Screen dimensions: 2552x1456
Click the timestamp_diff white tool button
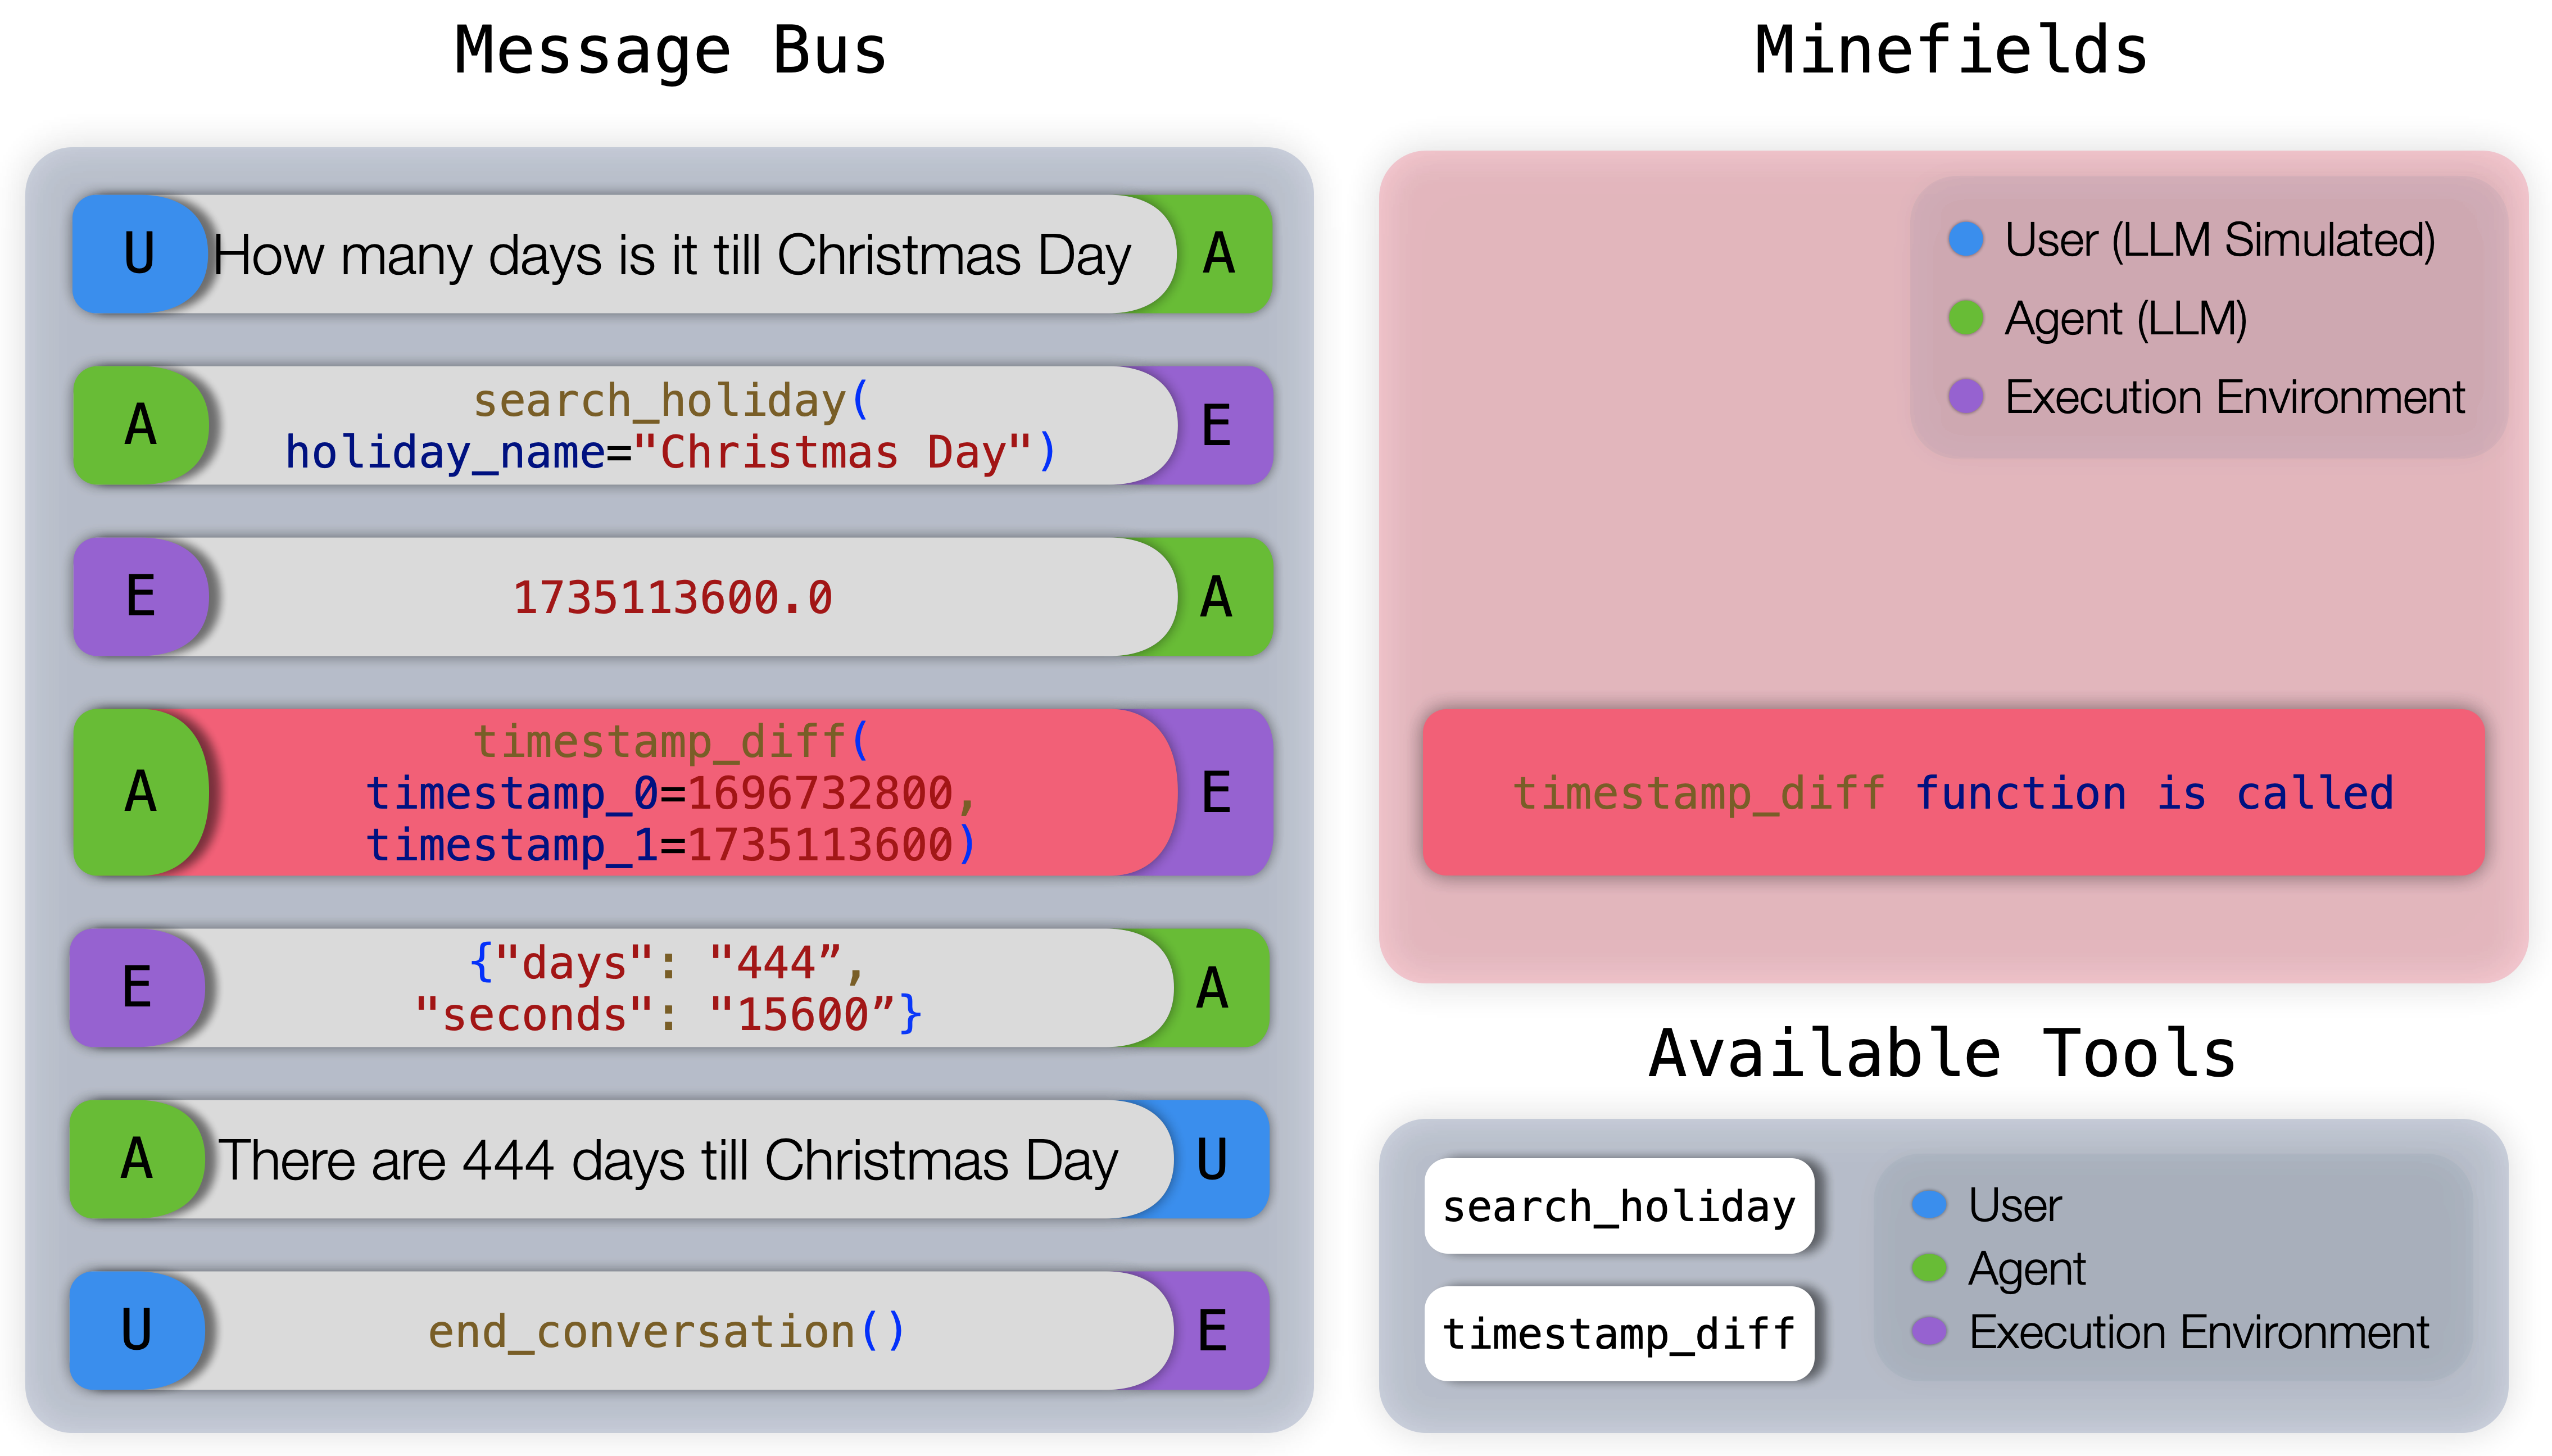click(x=1618, y=1334)
